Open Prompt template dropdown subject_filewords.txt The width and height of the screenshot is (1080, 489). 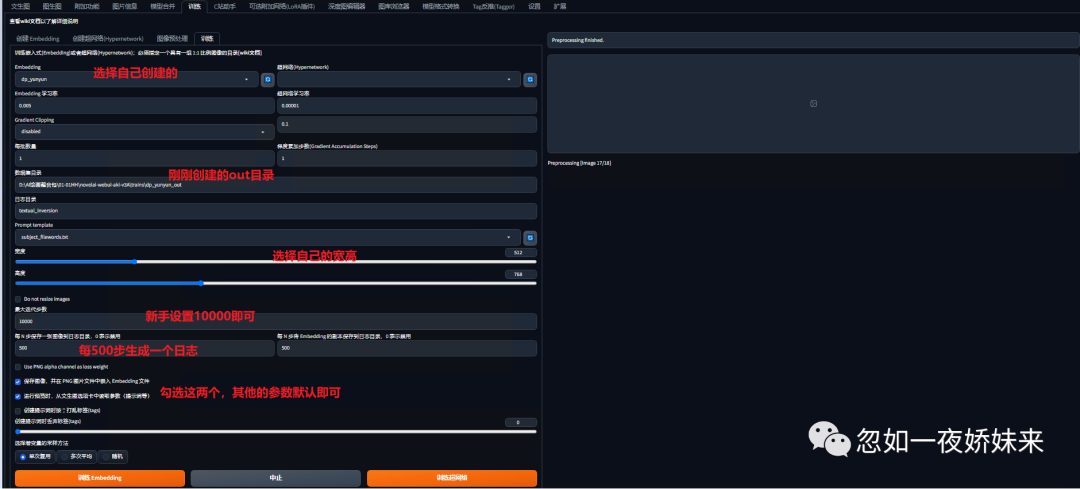pos(268,237)
